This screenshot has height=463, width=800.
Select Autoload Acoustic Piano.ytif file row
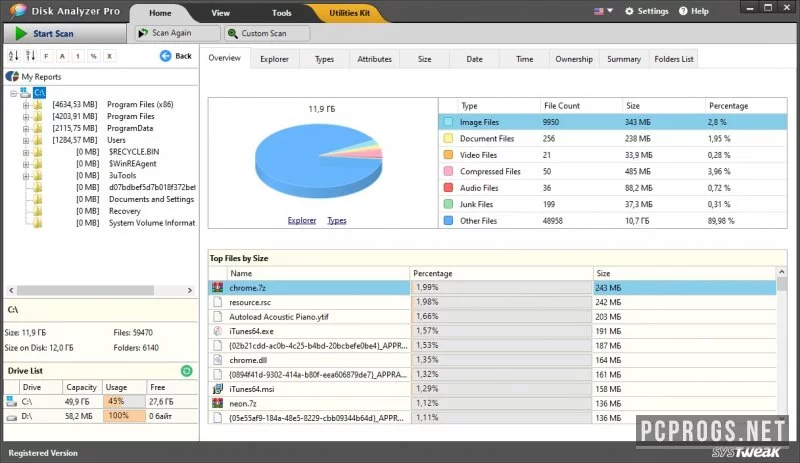(x=492, y=316)
